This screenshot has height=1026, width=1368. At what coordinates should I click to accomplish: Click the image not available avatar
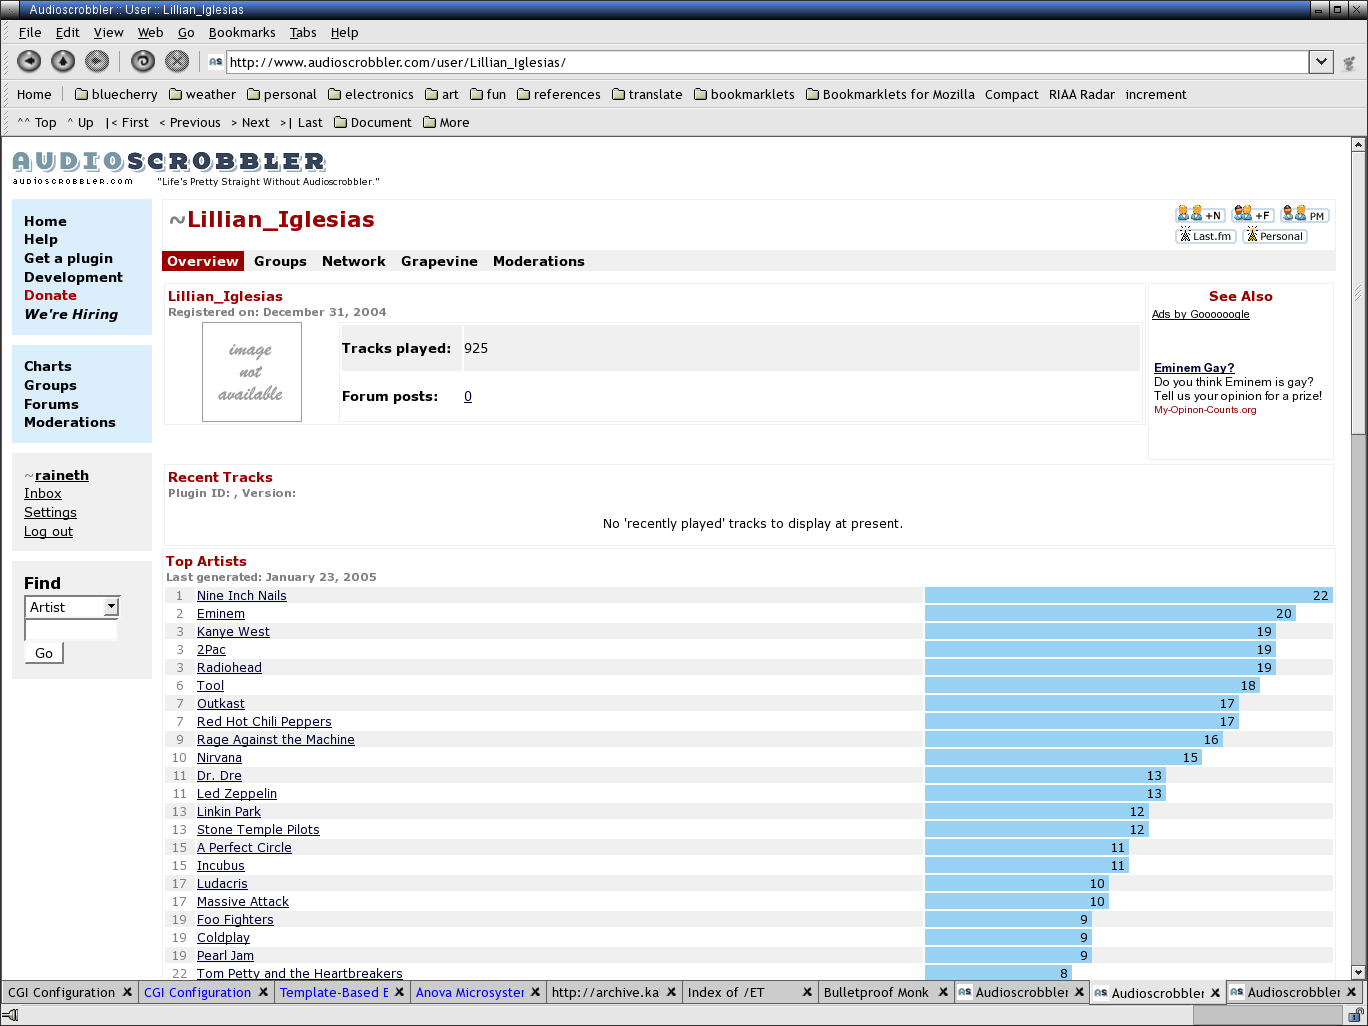251,372
